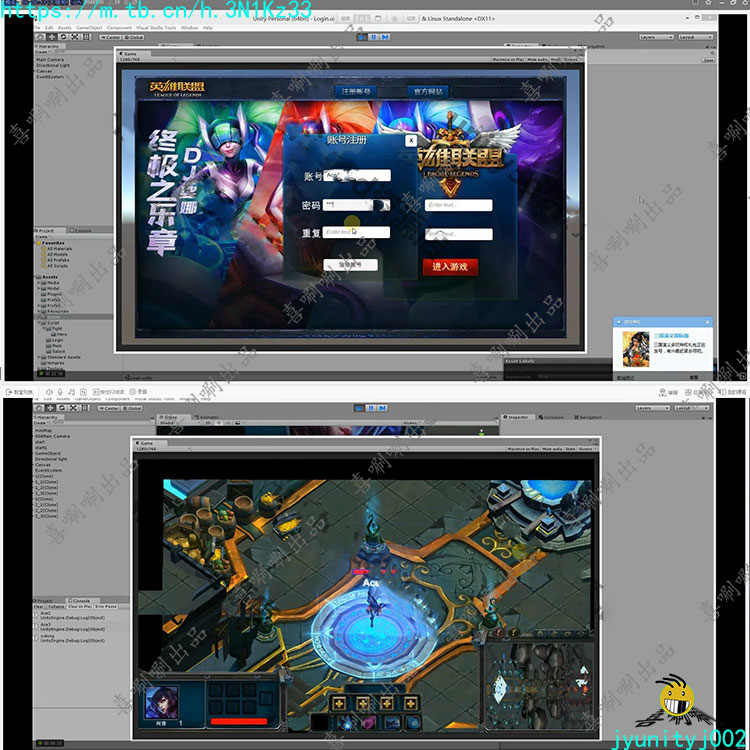The image size is (750, 750).
Task: Toggle Center pivot button in upper toolbar
Action: (x=110, y=37)
